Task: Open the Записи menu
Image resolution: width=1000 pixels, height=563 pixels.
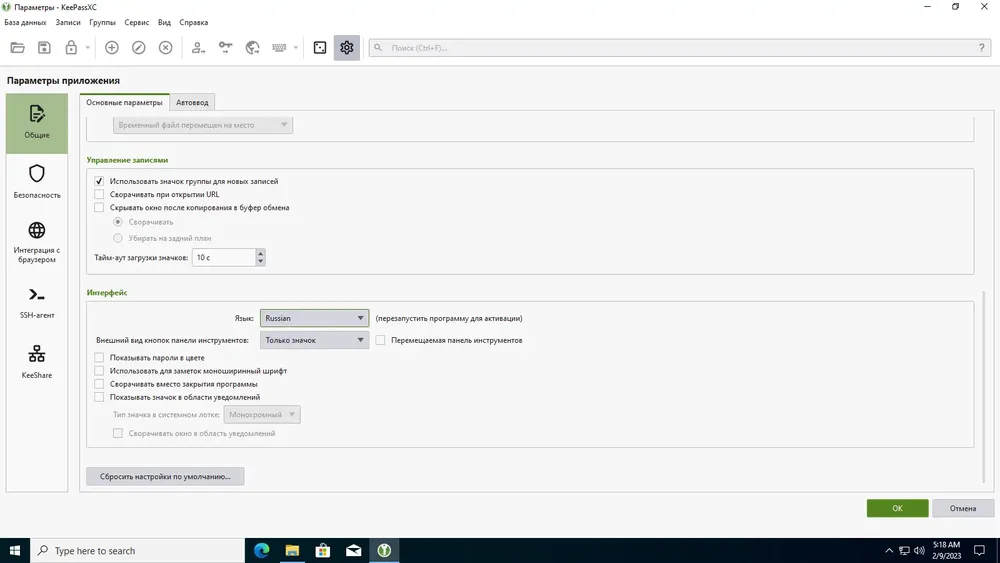Action: pos(68,22)
